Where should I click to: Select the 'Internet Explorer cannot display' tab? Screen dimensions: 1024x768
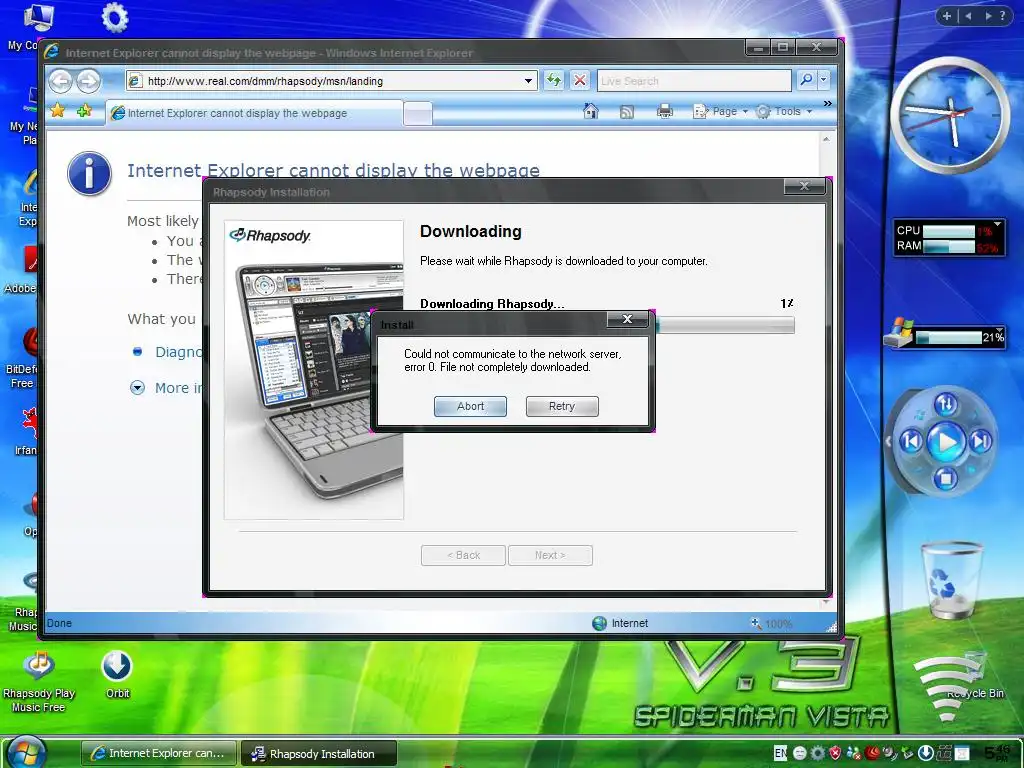point(253,113)
